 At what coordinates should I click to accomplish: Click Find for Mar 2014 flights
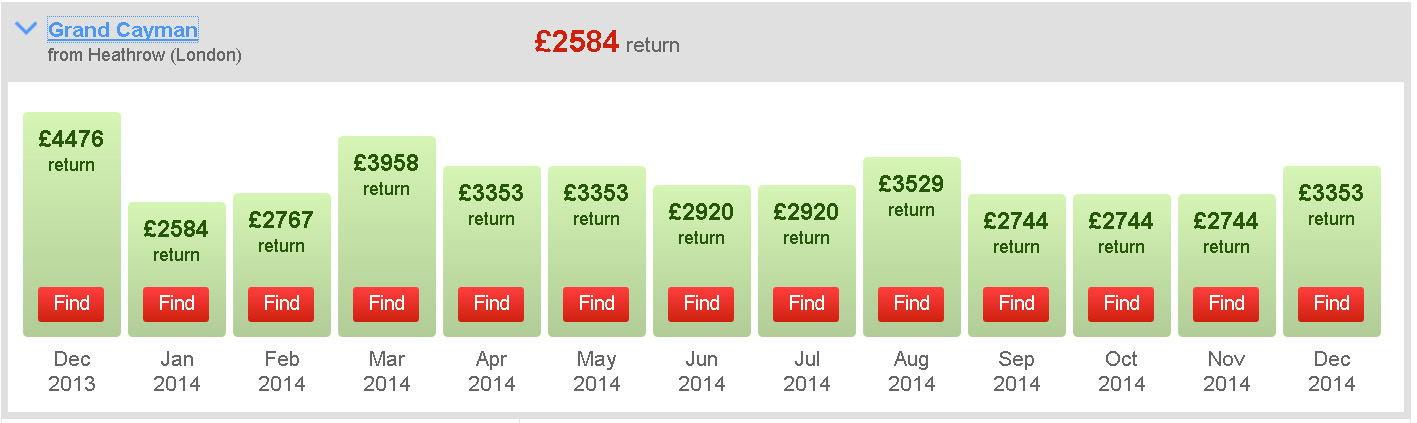point(387,304)
